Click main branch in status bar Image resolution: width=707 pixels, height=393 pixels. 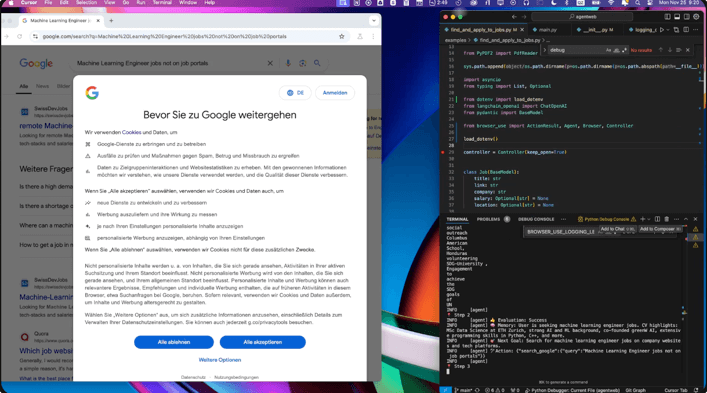[464, 390]
